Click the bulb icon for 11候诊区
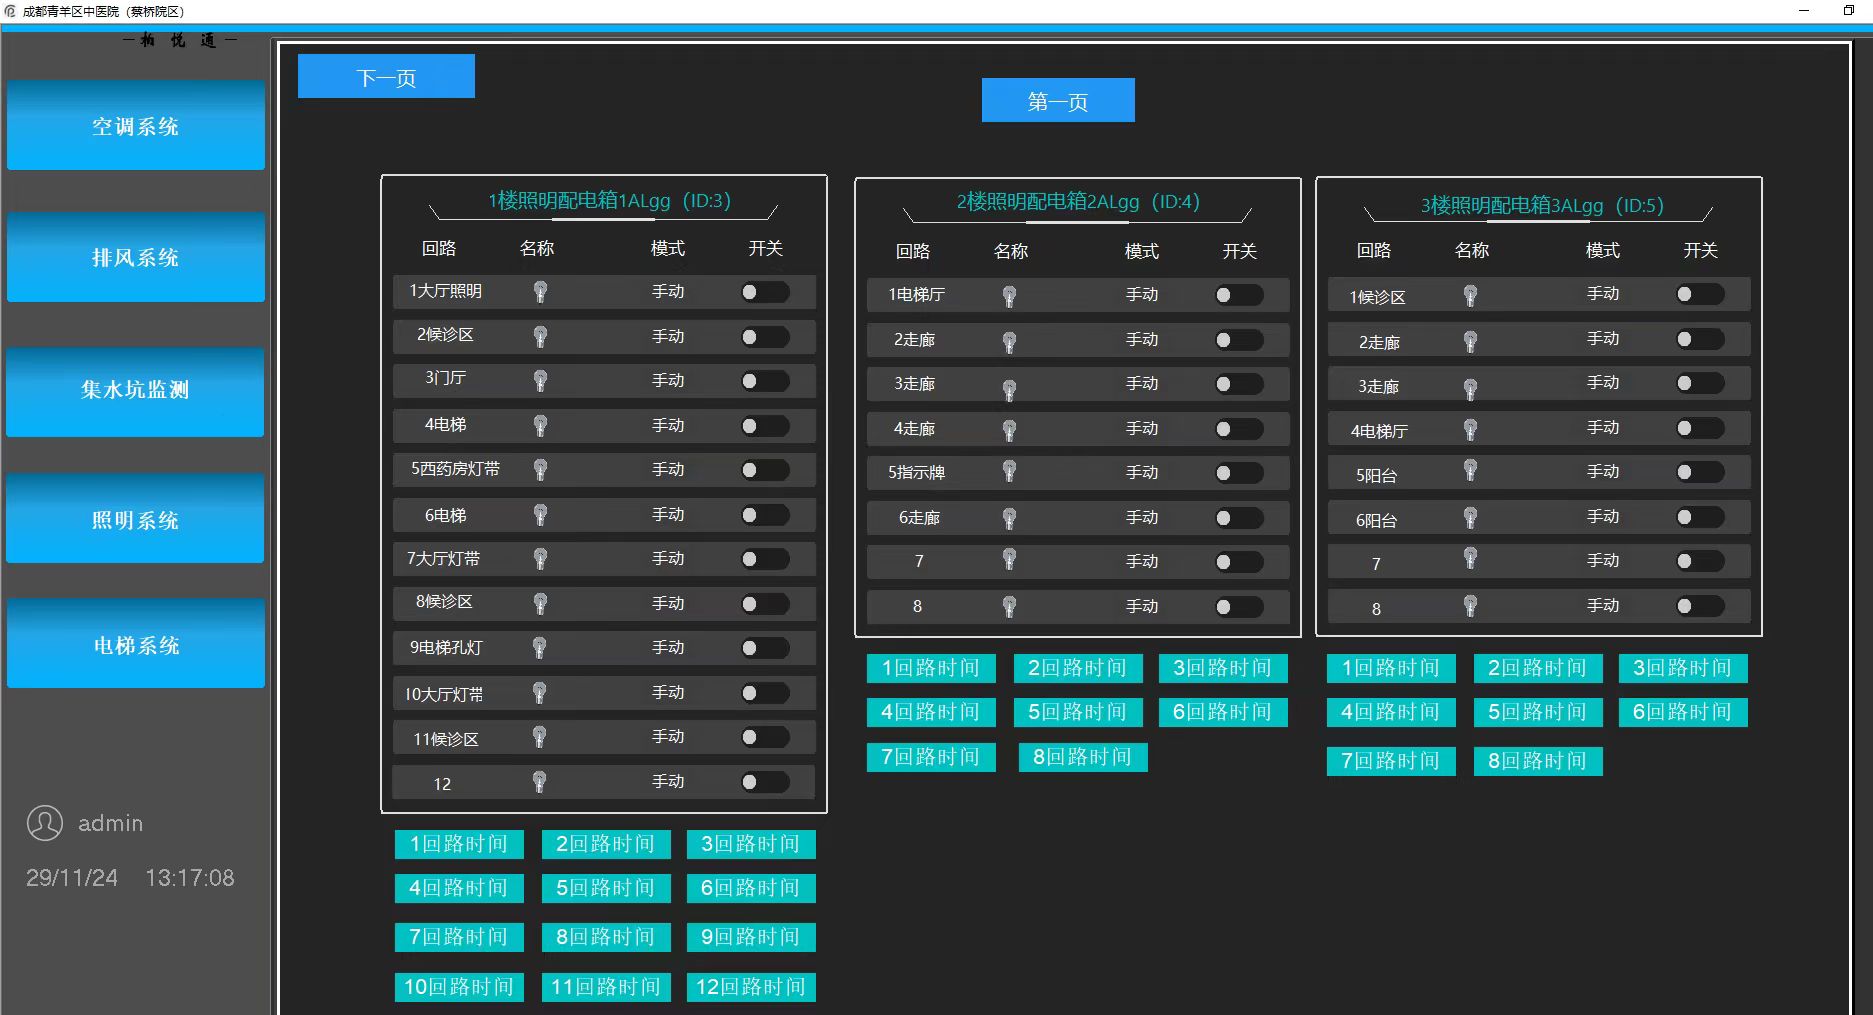Screen dimensions: 1873x1015 [539, 737]
